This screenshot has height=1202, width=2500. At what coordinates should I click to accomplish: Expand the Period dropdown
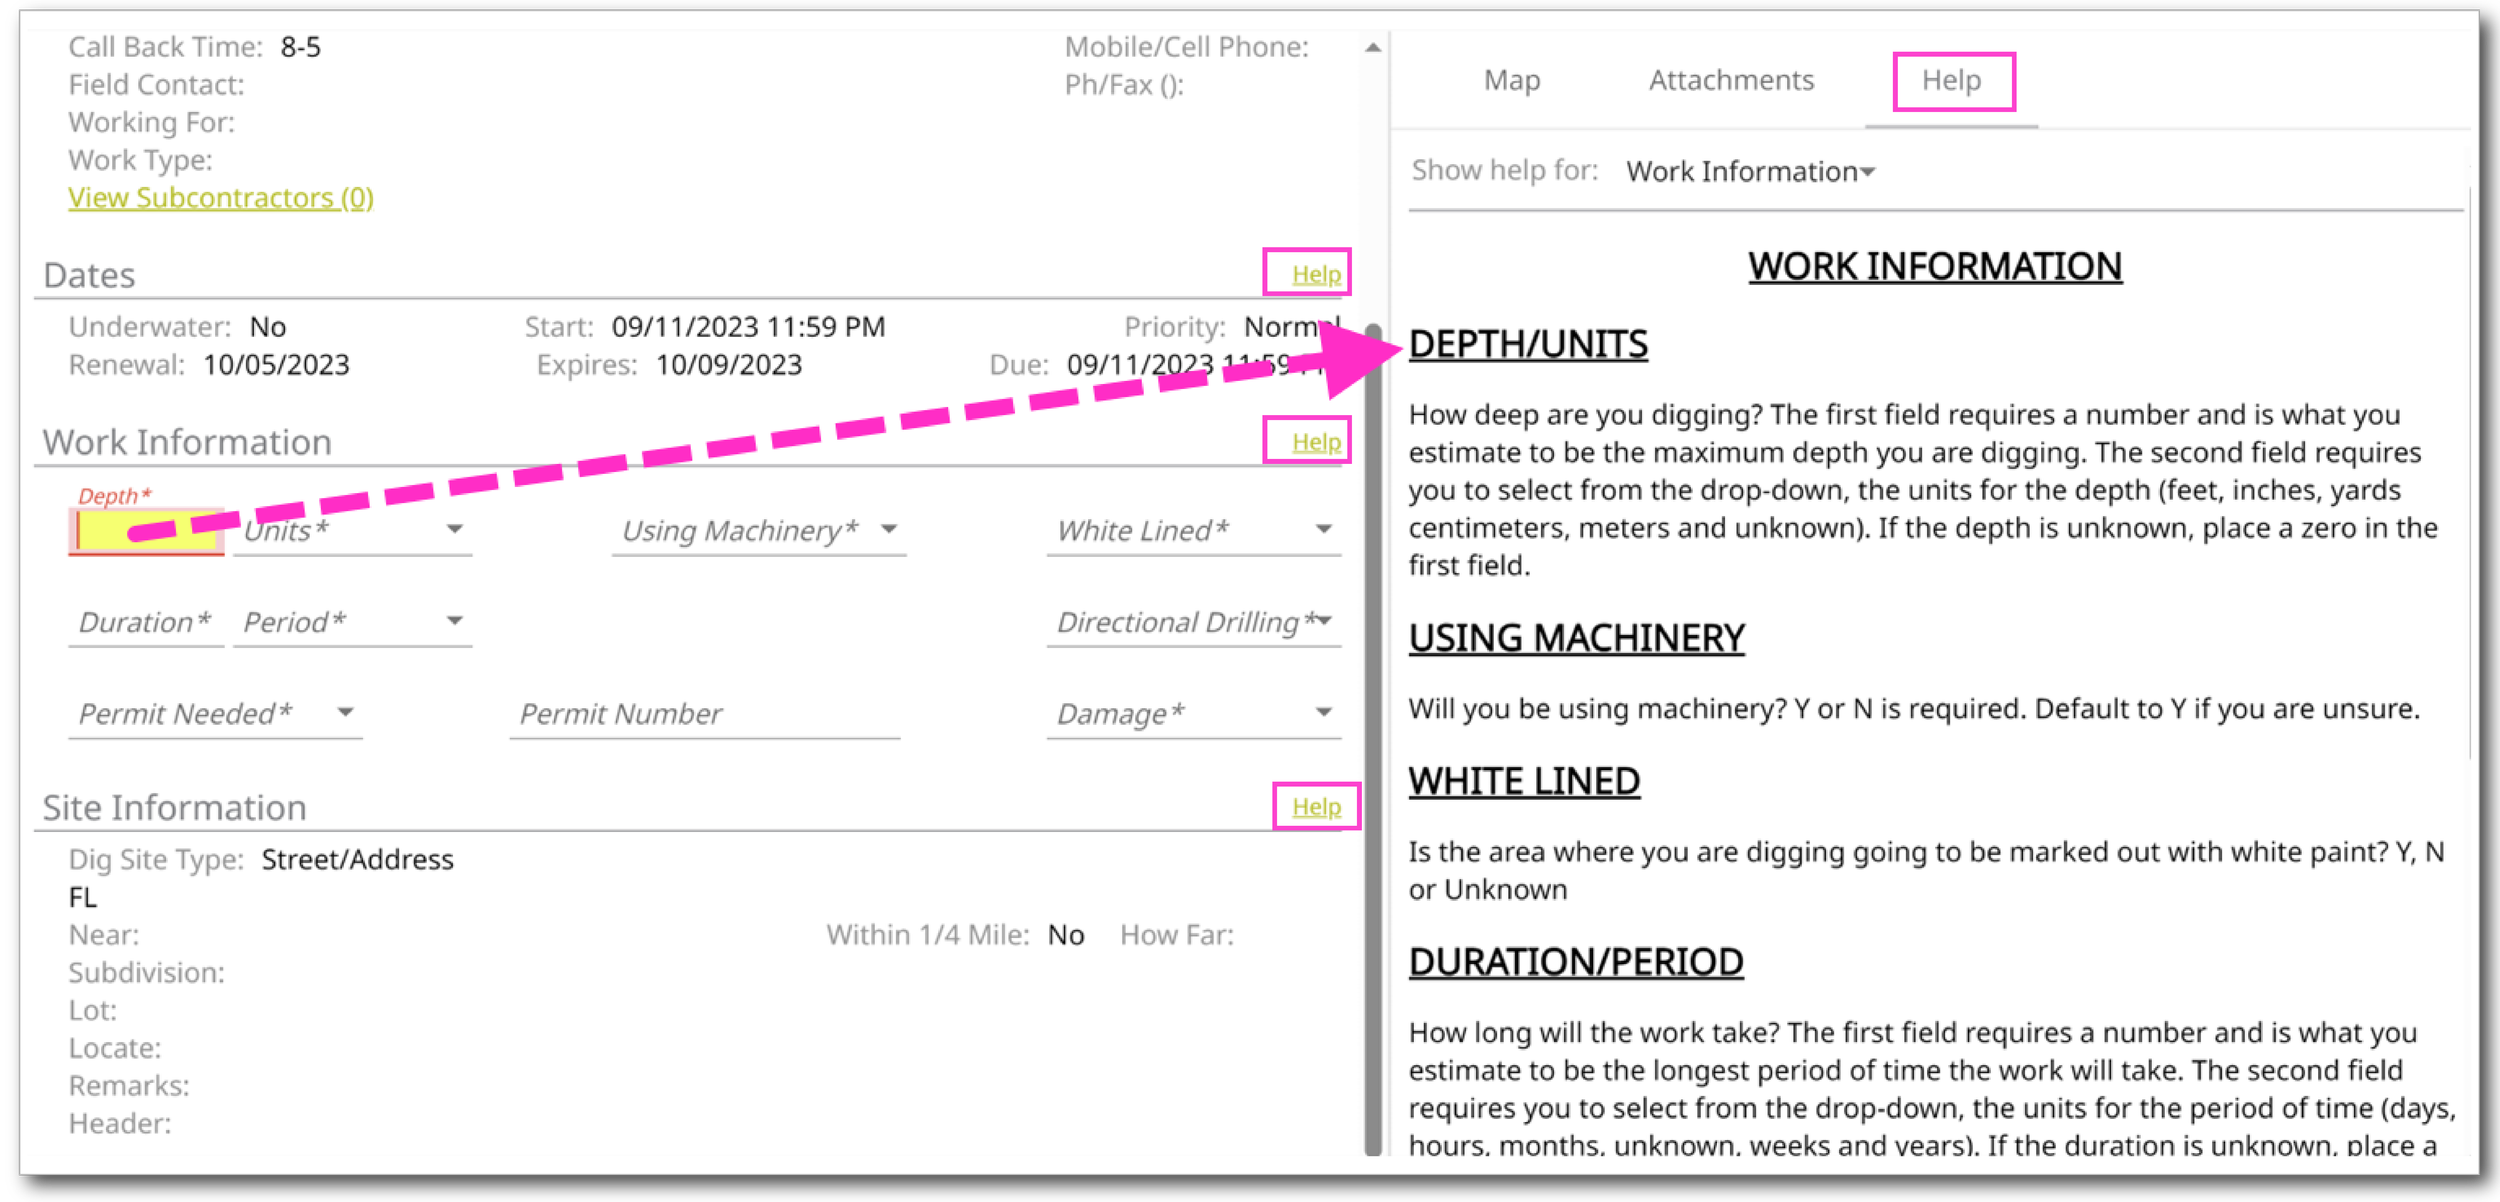click(x=453, y=621)
